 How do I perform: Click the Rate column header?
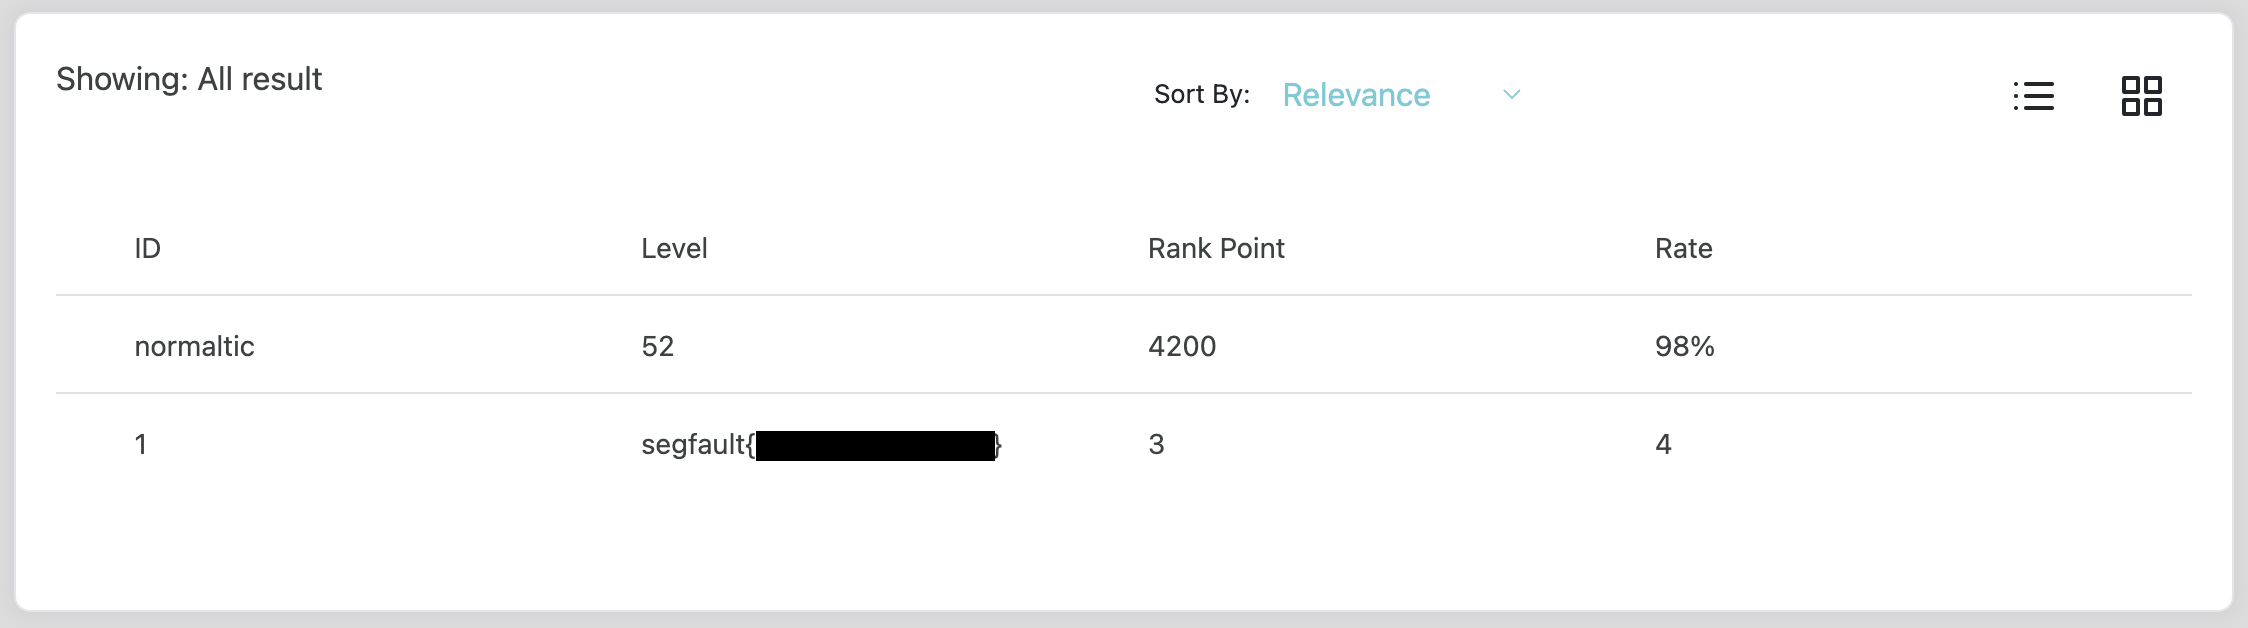(1683, 248)
